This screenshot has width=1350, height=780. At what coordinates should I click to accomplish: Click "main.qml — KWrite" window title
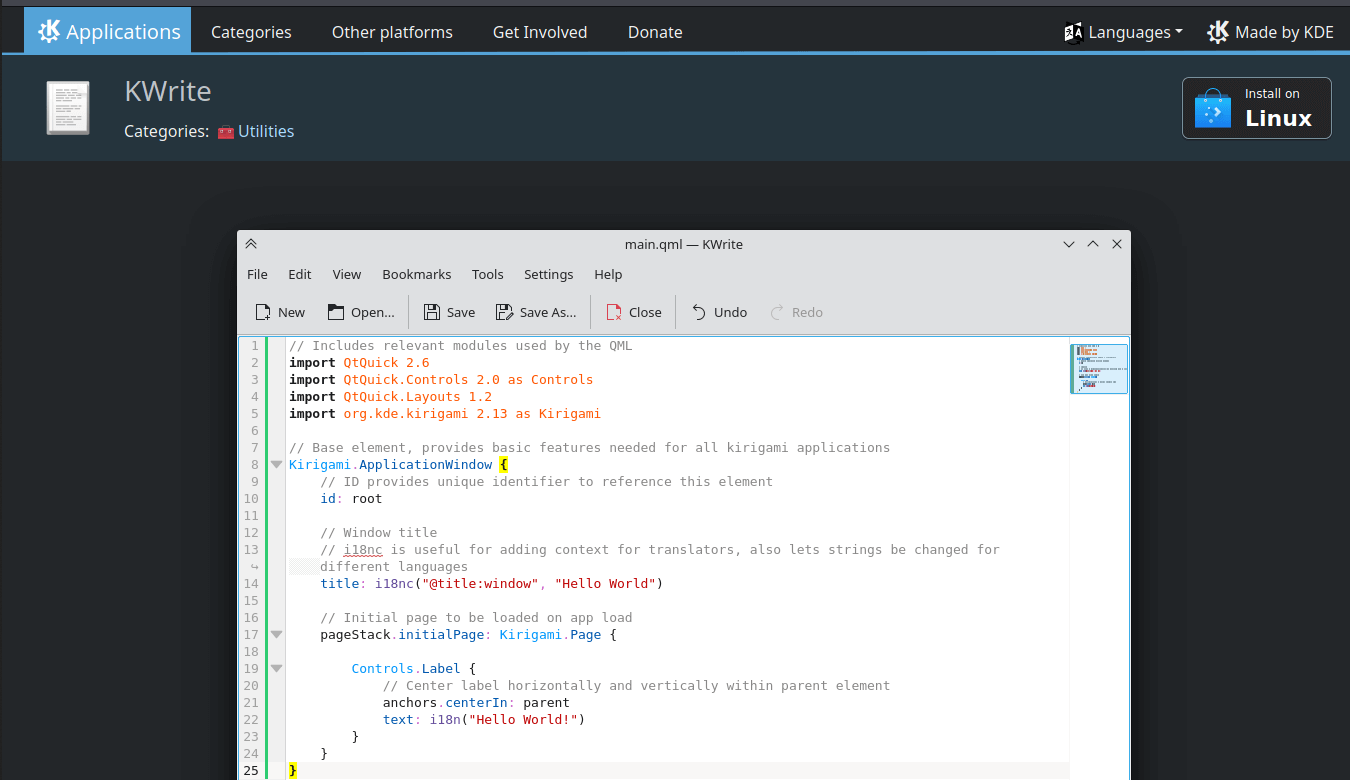pyautogui.click(x=684, y=244)
